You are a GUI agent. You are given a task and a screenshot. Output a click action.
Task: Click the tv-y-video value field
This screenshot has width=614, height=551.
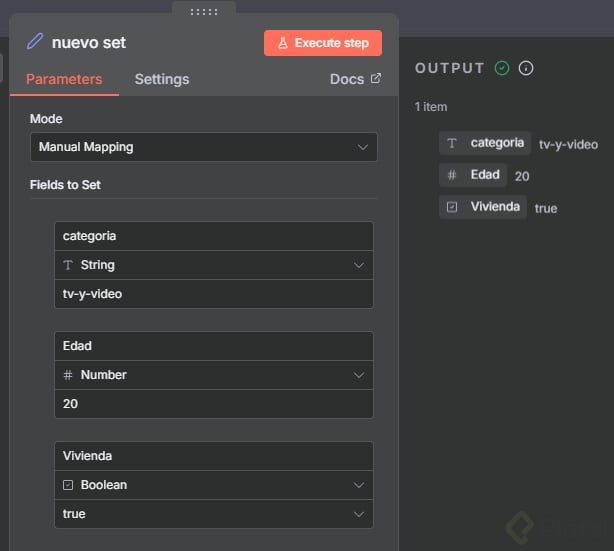coord(214,294)
